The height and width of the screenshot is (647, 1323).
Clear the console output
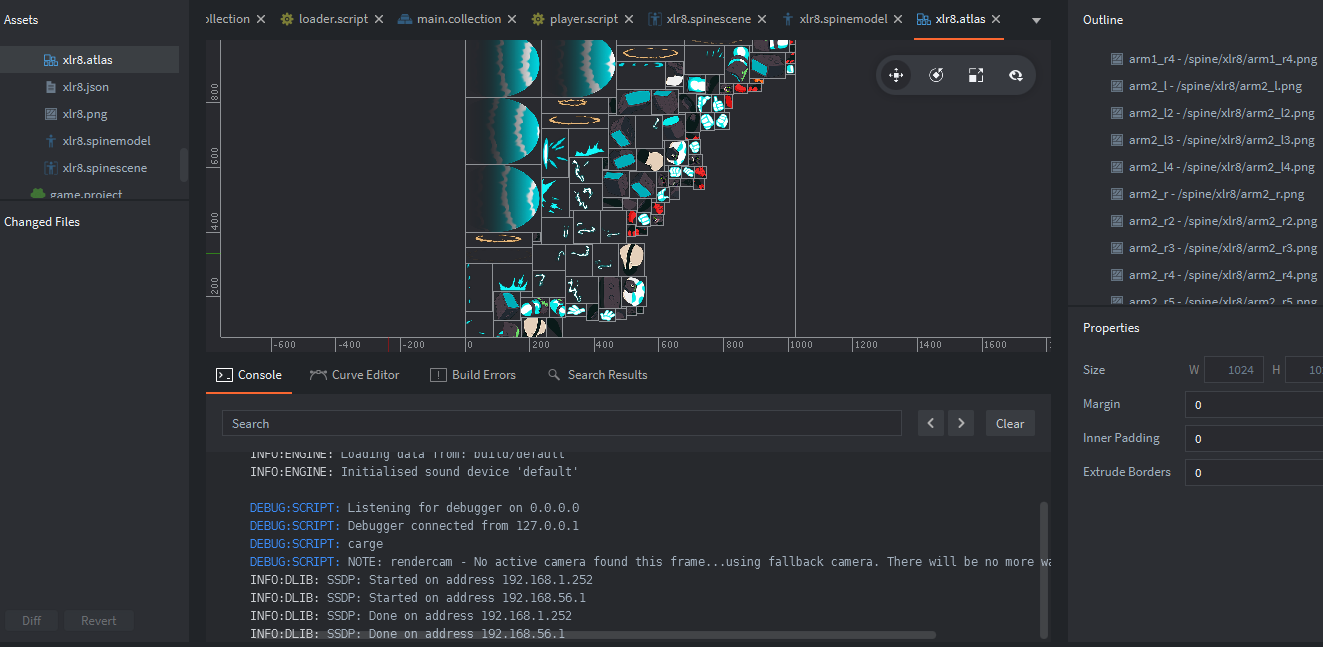click(x=1010, y=423)
